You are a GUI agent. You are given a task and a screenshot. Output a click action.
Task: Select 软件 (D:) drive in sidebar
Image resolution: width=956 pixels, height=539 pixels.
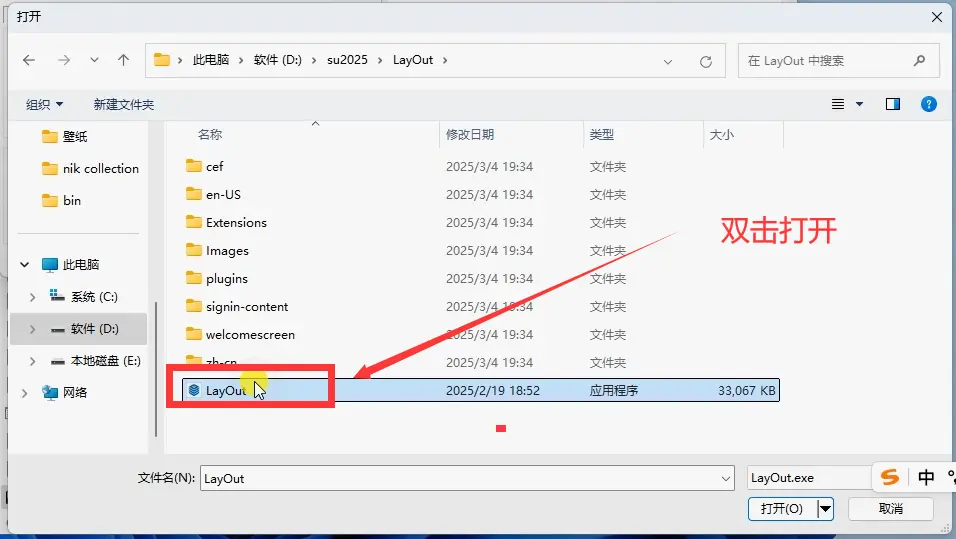click(85, 329)
